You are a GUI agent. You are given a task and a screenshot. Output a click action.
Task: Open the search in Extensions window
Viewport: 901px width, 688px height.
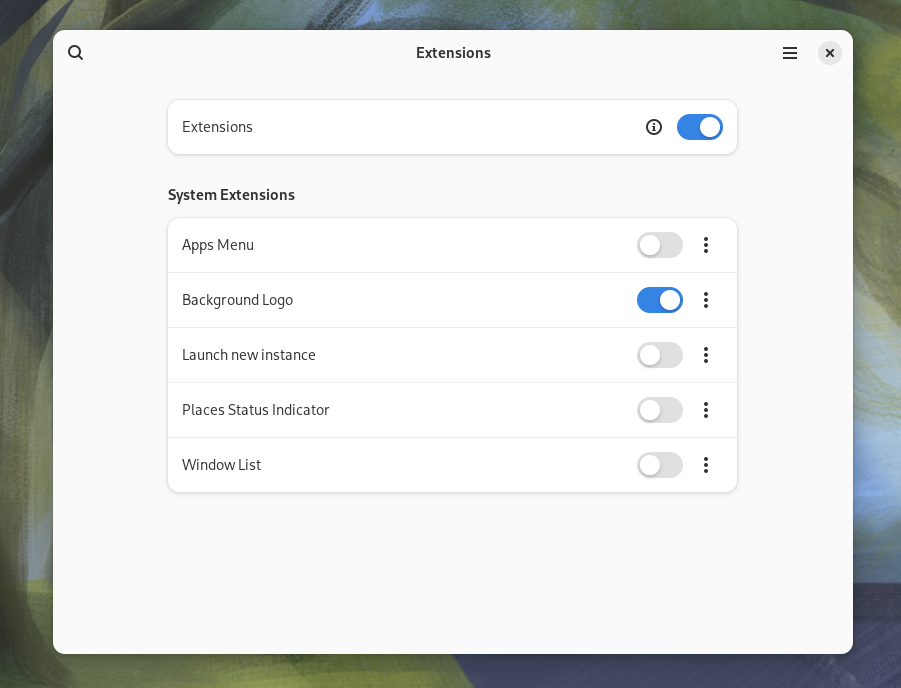coord(75,53)
